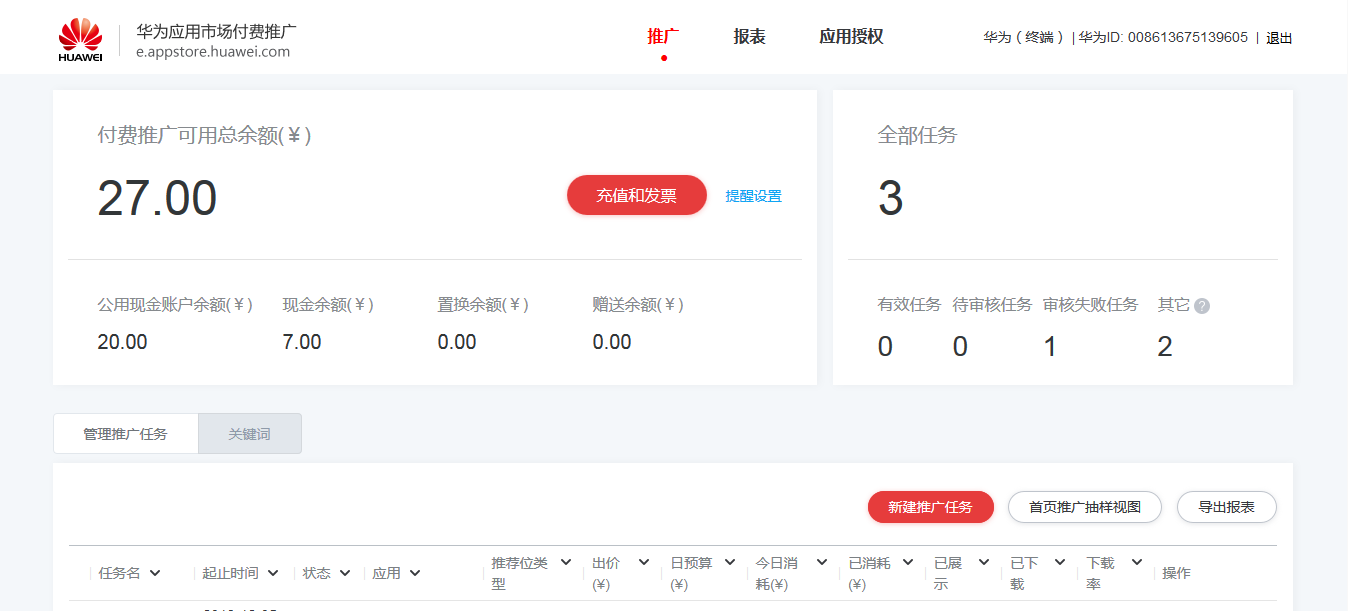Viewport: 1348px width, 611px height.
Task: Click the 充值和发票 recharge button
Action: click(637, 195)
